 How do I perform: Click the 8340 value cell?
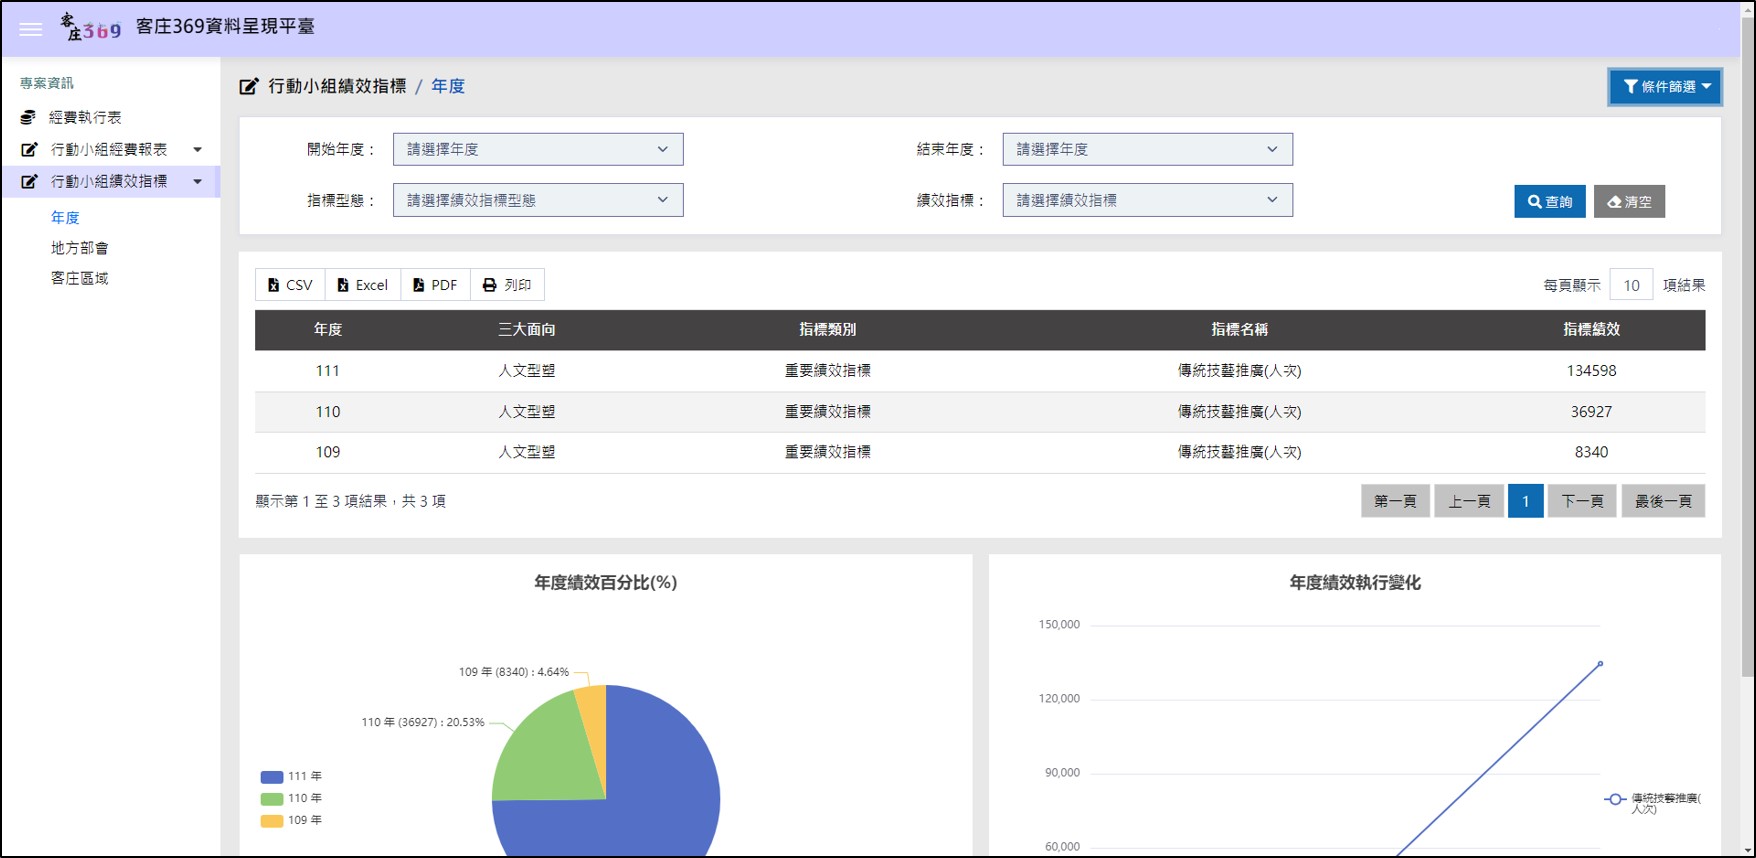1592,452
